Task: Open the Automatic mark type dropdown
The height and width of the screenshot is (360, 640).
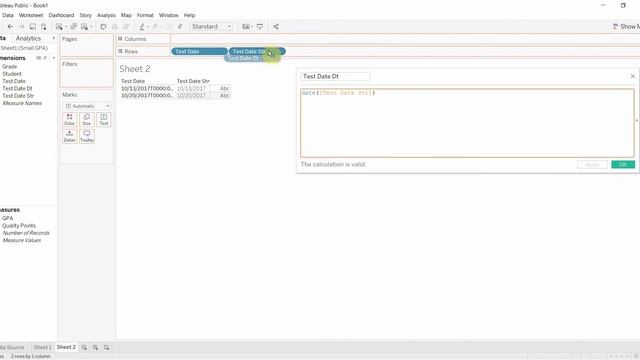Action: tap(87, 106)
